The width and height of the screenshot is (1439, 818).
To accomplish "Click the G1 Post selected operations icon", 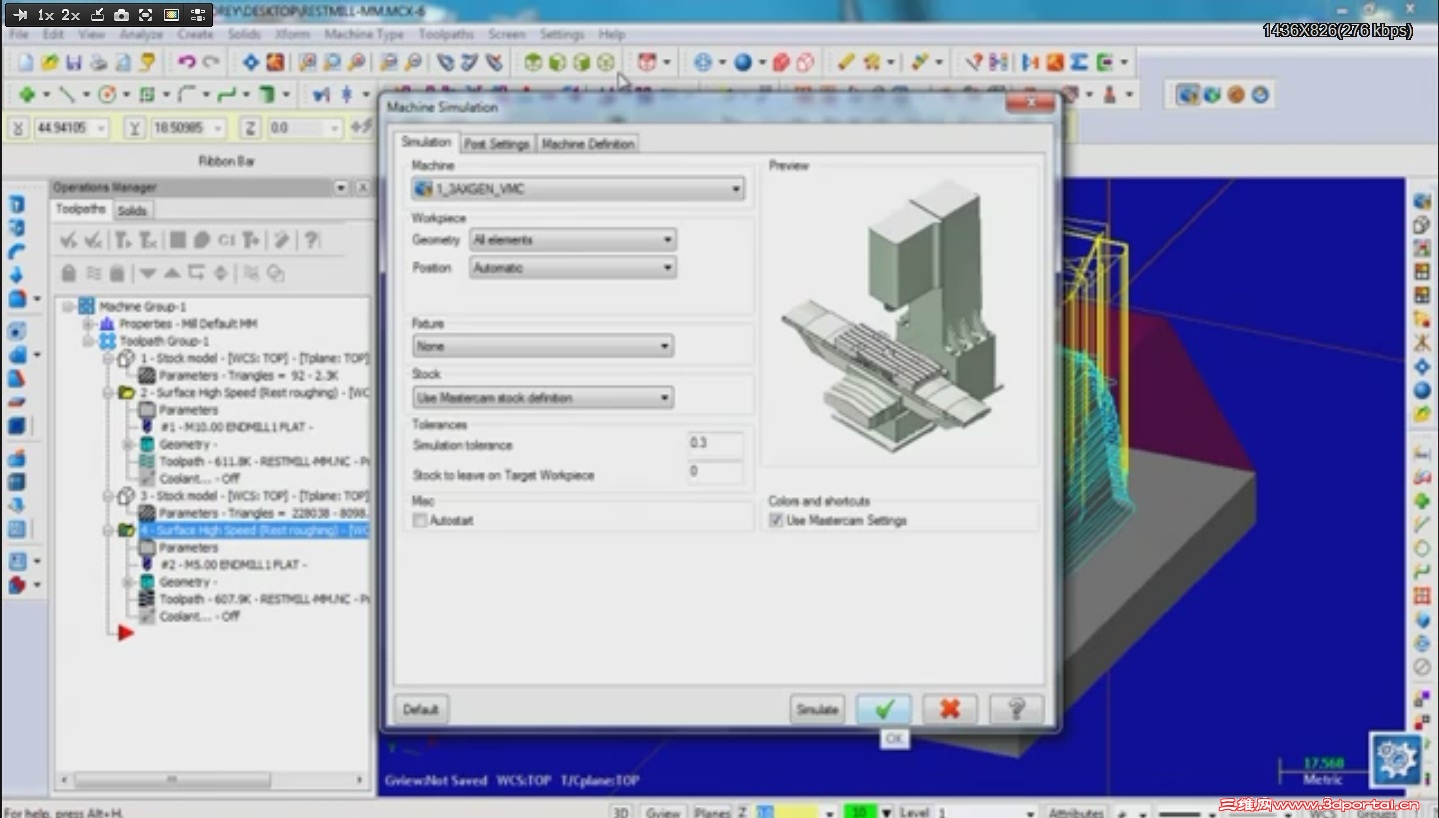I will coord(226,240).
